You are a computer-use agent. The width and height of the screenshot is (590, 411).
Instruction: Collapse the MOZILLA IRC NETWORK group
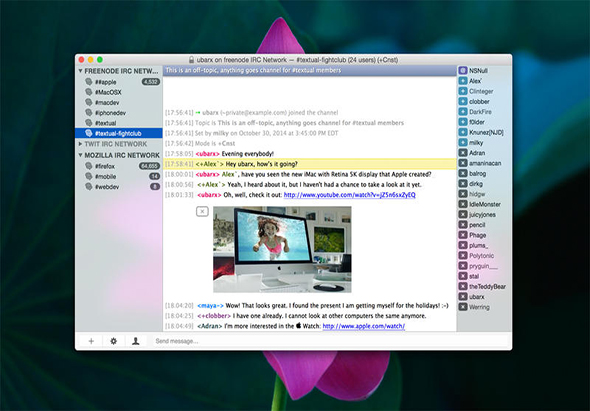click(x=80, y=155)
